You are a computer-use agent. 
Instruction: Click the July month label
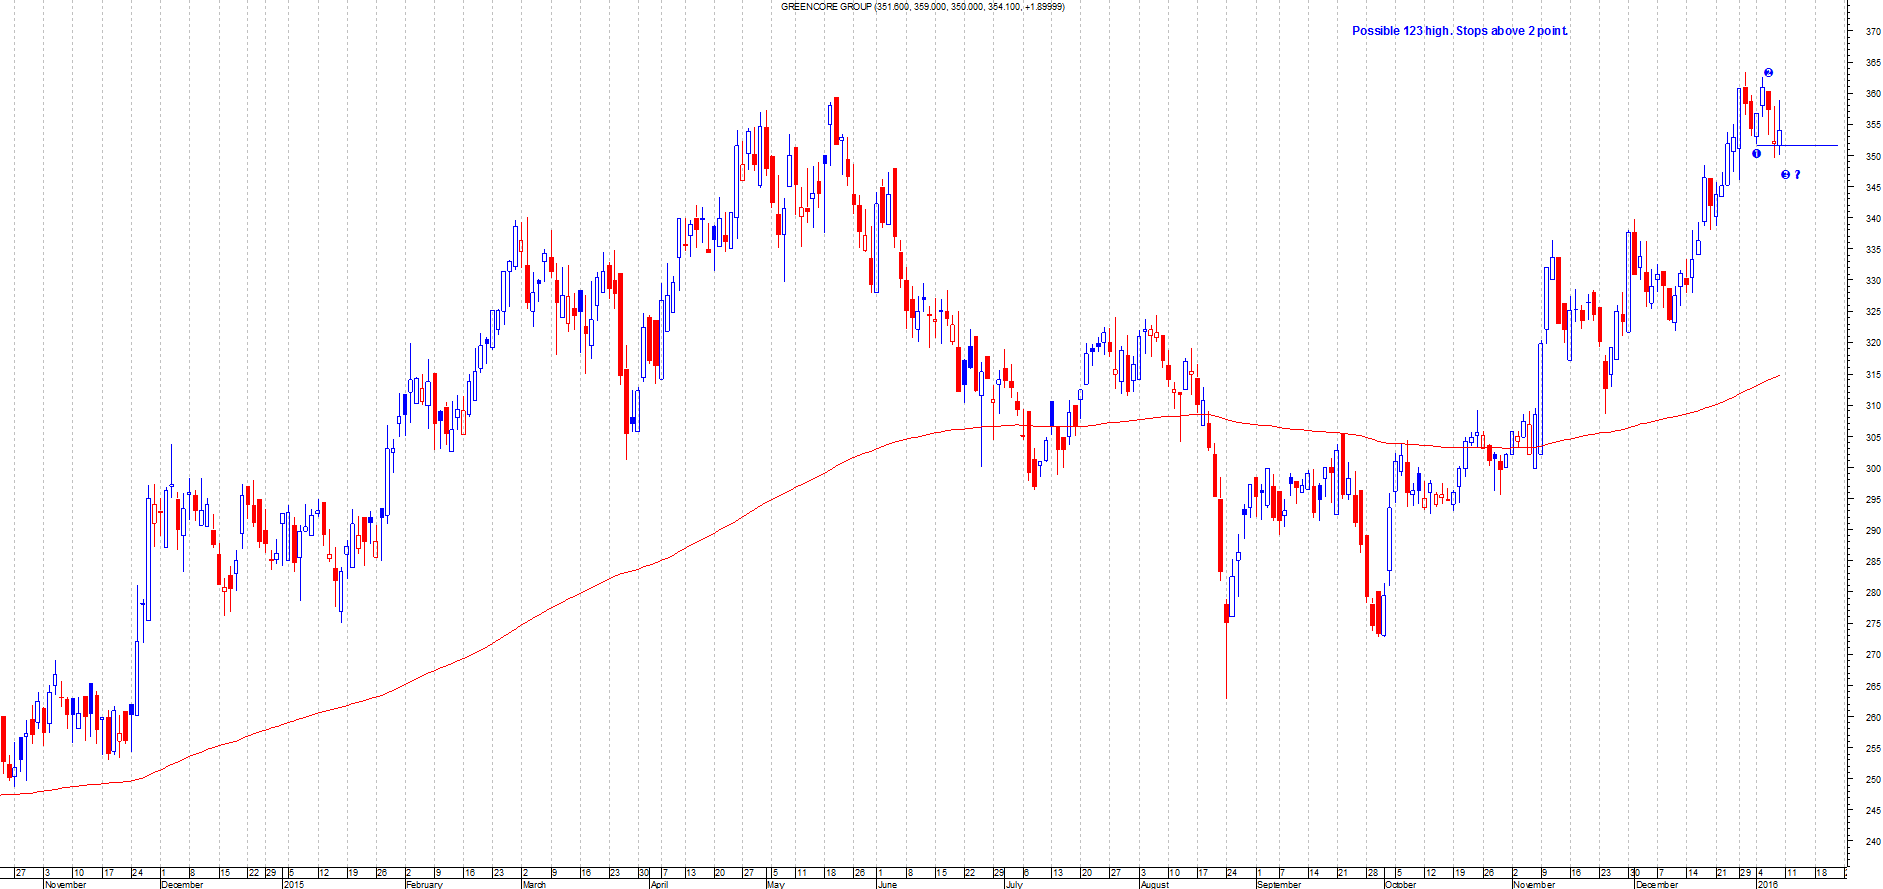click(1014, 884)
